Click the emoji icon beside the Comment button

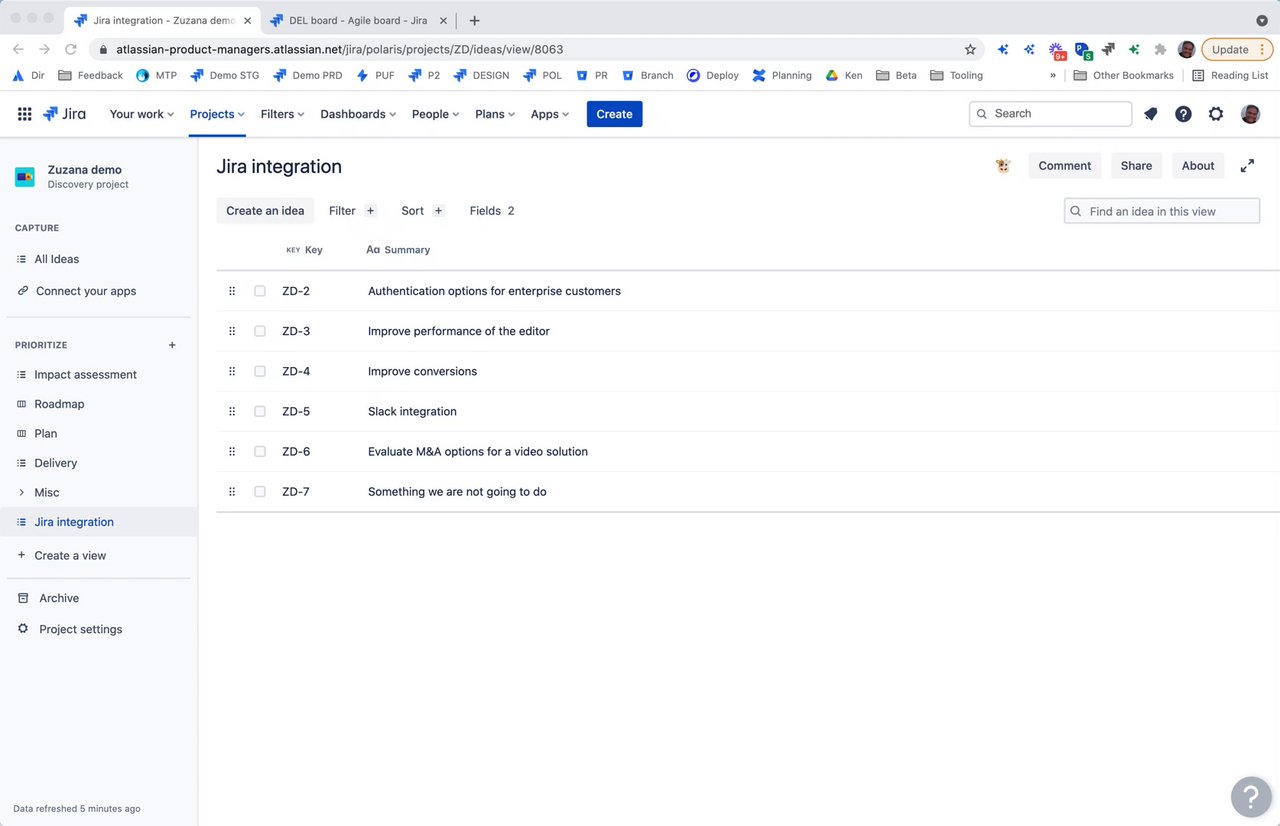1003,166
